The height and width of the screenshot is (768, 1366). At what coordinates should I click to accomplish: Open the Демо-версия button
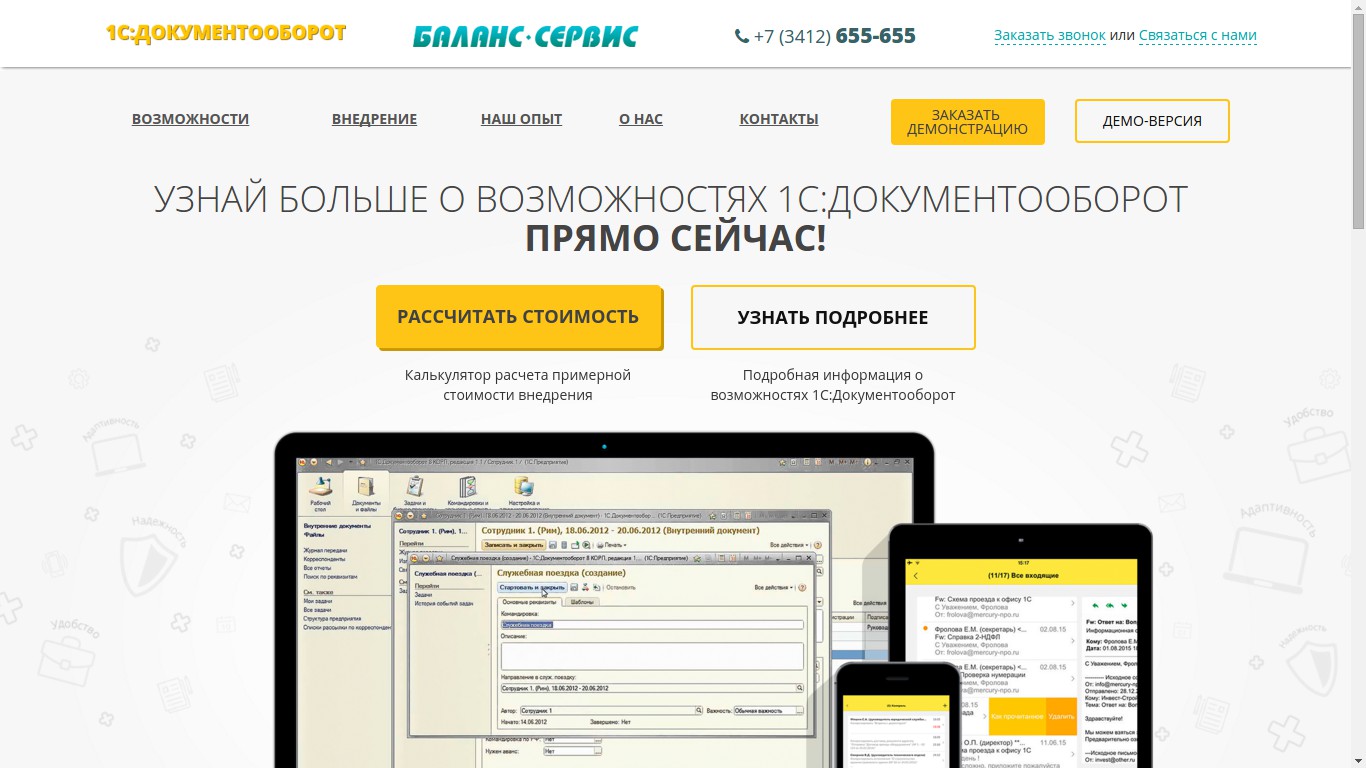(1152, 121)
